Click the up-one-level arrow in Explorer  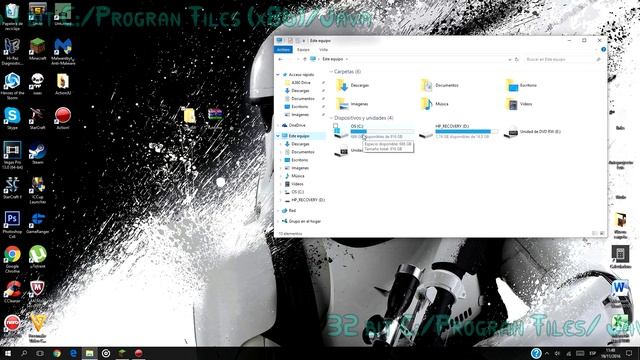click(x=304, y=59)
